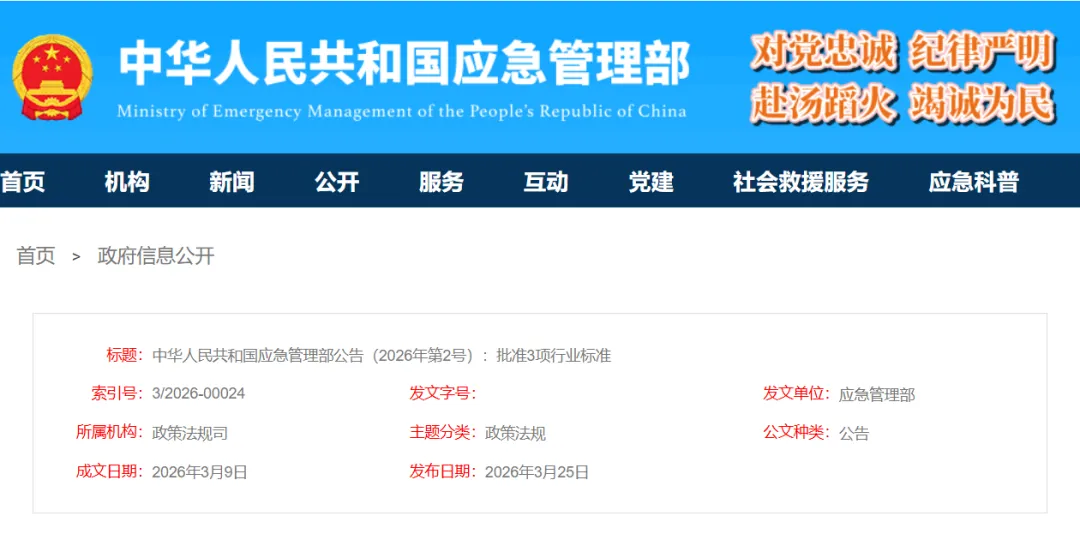1080x558 pixels.
Task: Open 社会救援服务 in the navigation bar
Action: [x=801, y=182]
